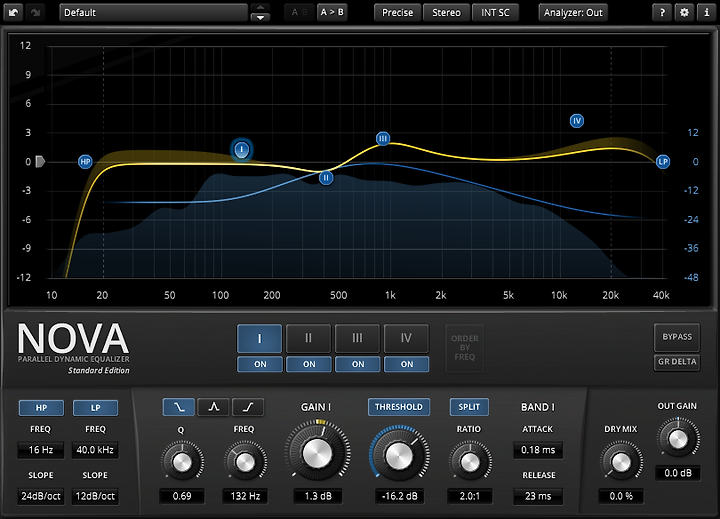
Task: Select band IV node on the graph
Action: tap(577, 121)
